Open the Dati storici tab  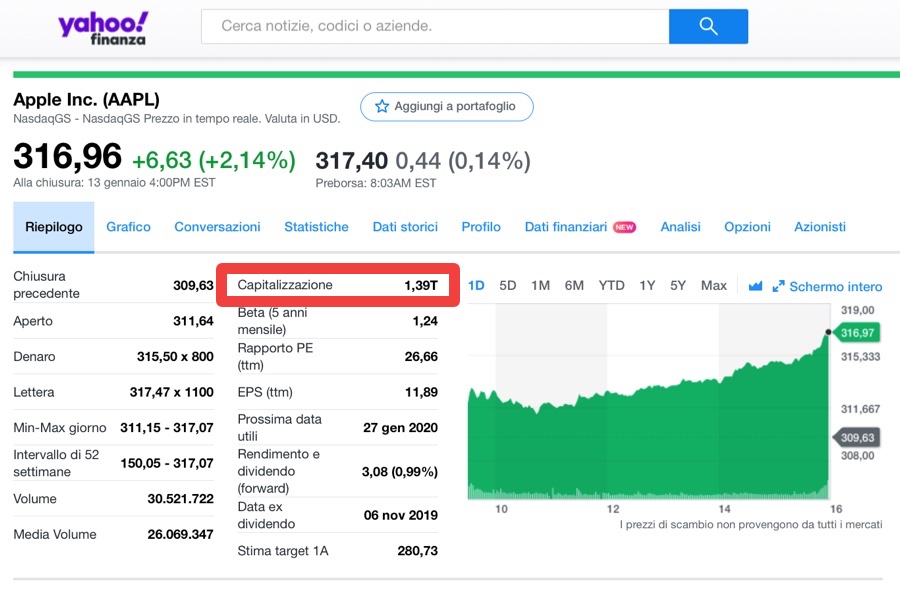(x=405, y=227)
